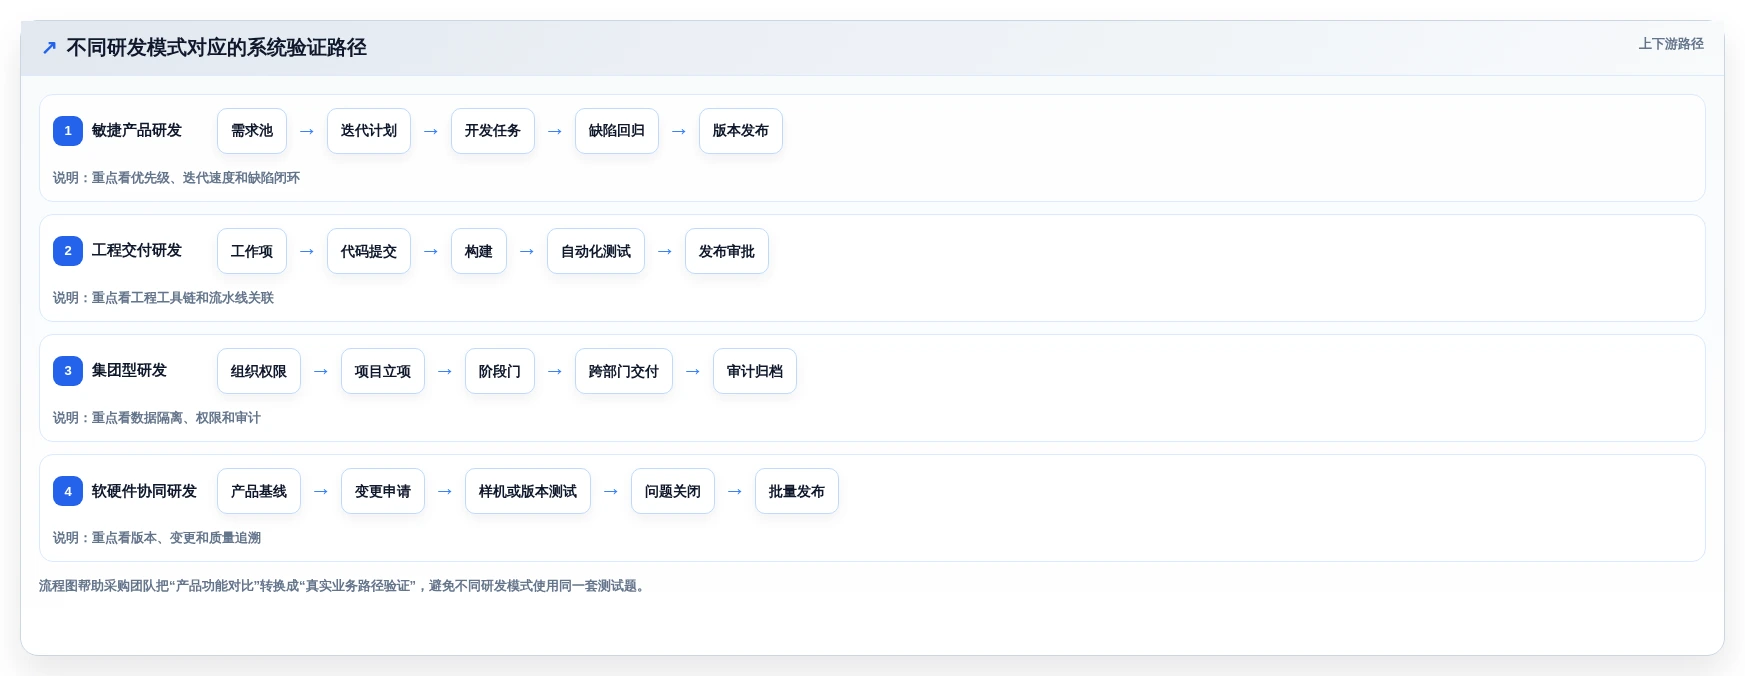The width and height of the screenshot is (1745, 676).
Task: Click the arrow between 代码提交 and 构建
Action: [431, 251]
